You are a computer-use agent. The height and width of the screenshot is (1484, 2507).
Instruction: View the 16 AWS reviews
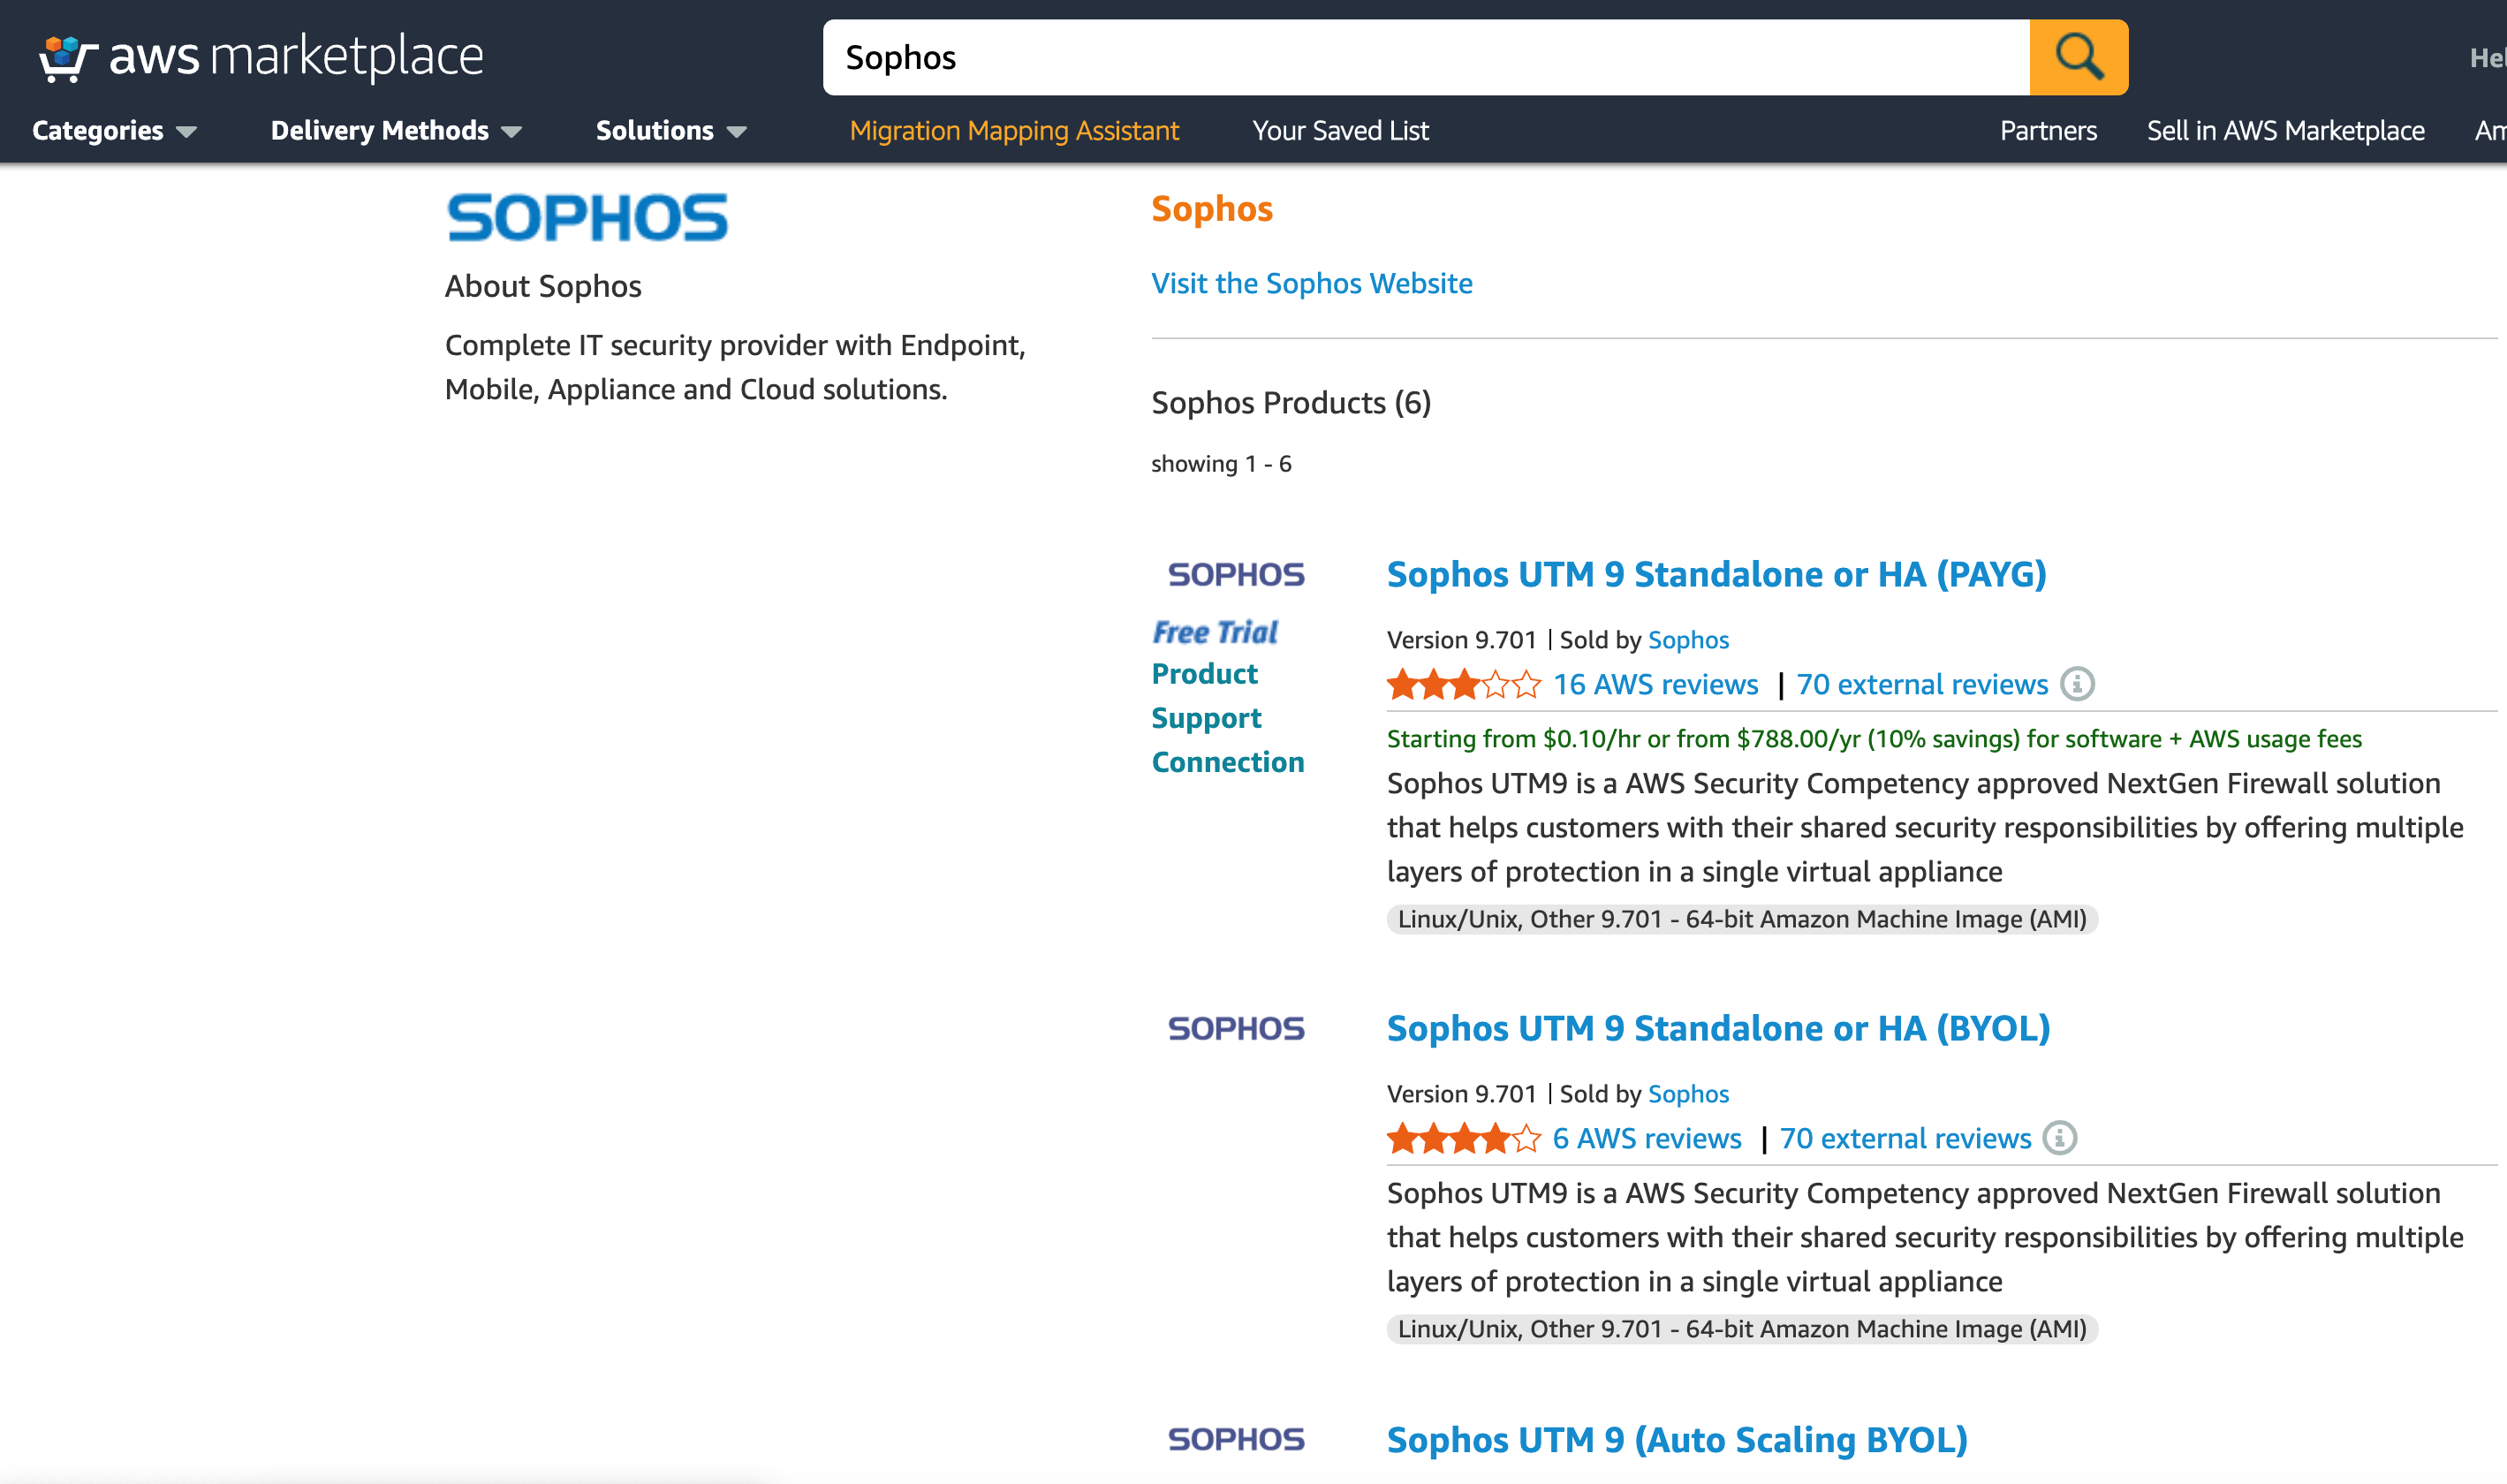point(1655,685)
